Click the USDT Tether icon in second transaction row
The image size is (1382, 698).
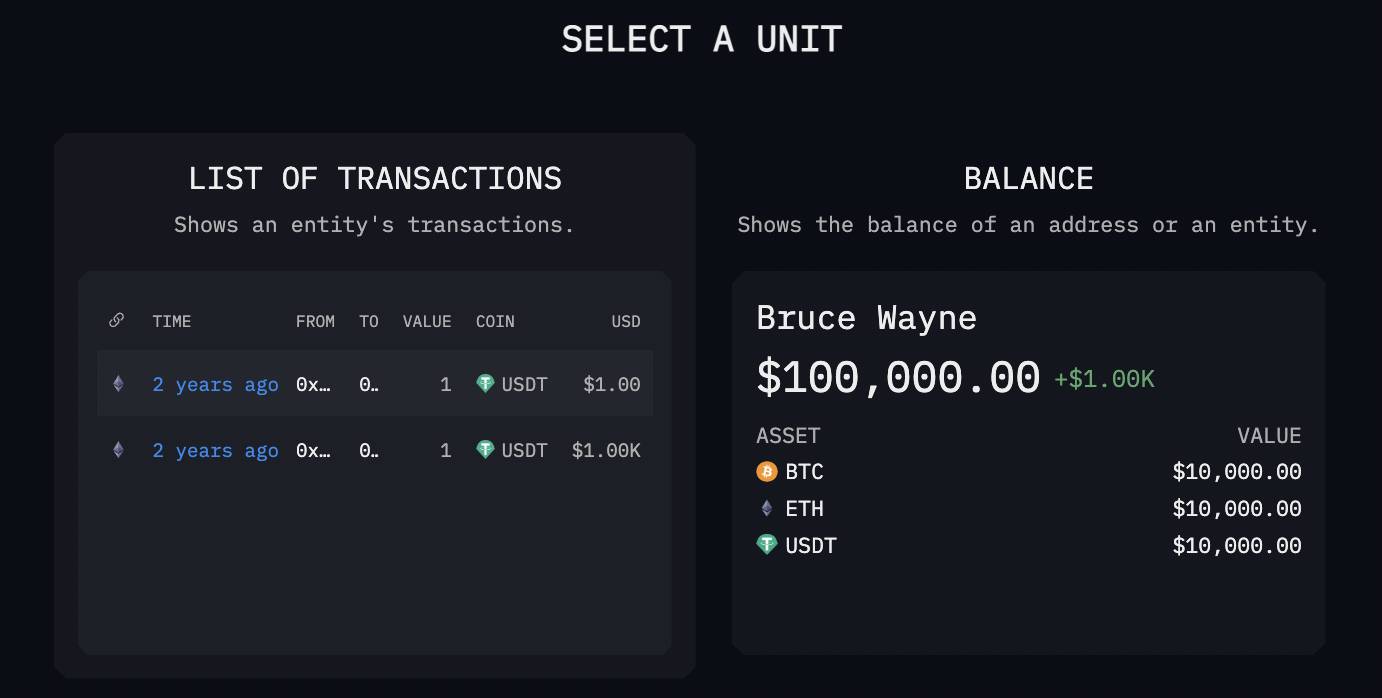[485, 450]
